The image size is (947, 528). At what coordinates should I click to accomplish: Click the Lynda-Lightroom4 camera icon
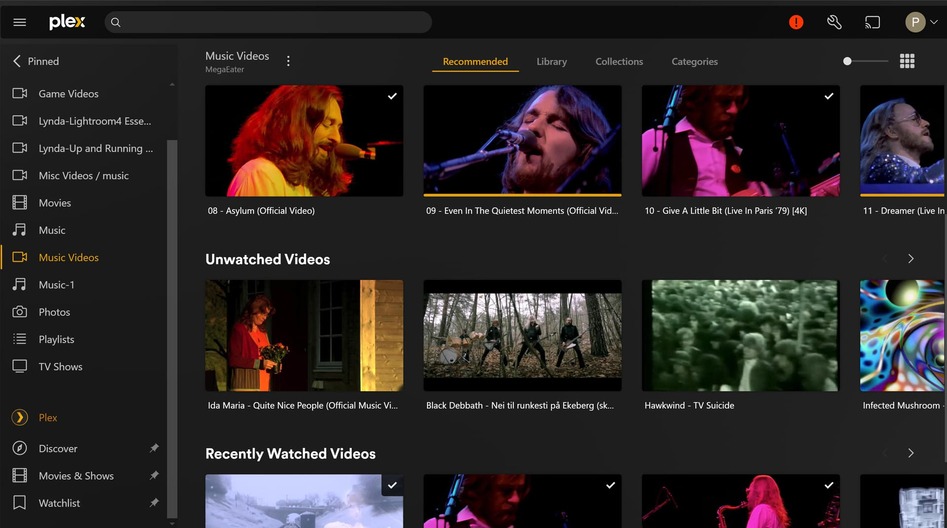[20, 121]
